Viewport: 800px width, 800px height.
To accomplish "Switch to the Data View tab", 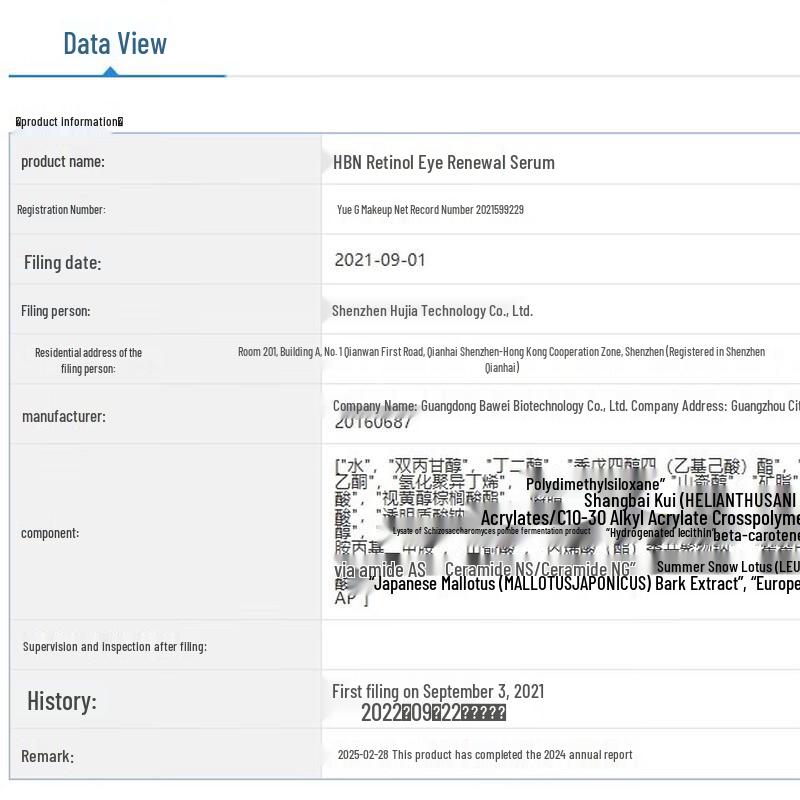I will pos(115,43).
